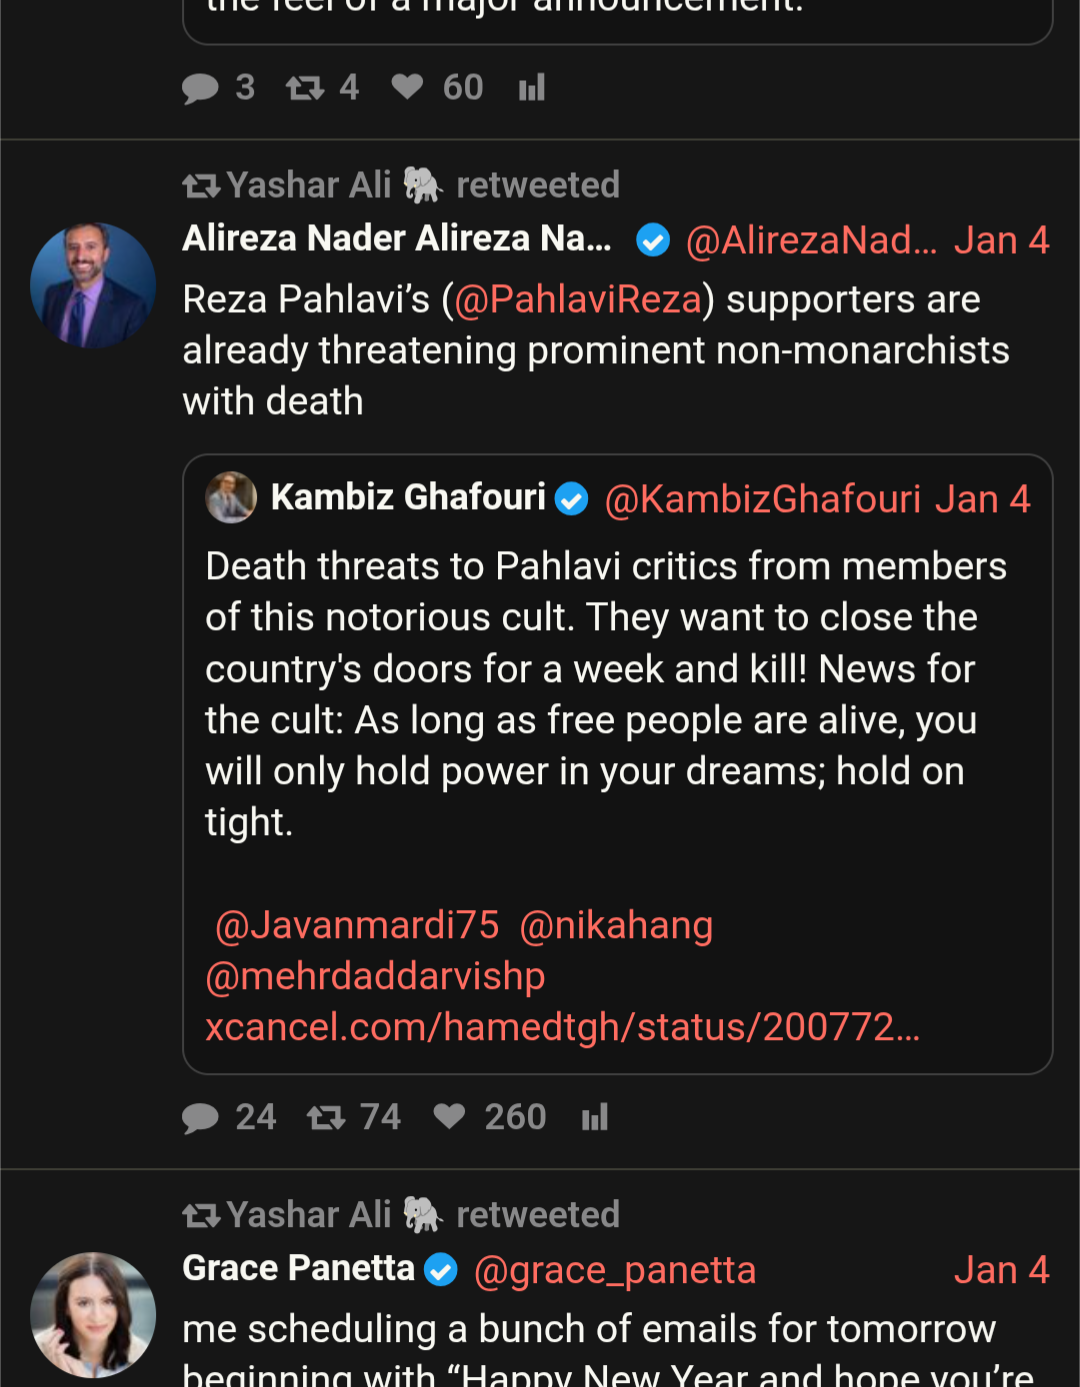Click heart icon showing 60 likes

[407, 87]
